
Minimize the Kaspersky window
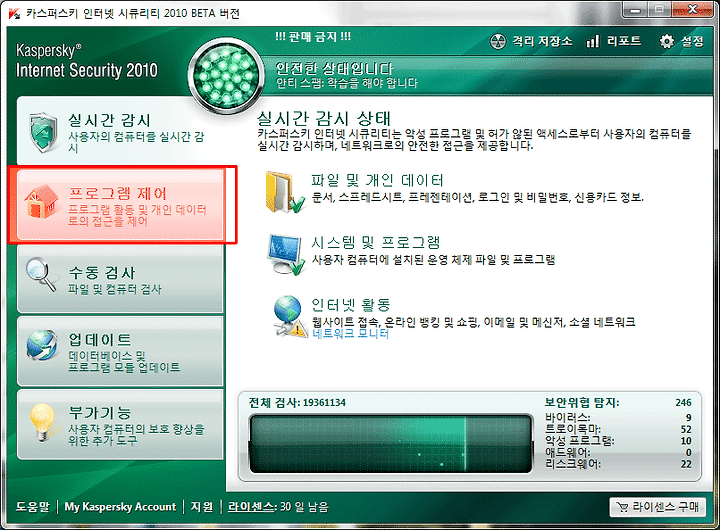tap(635, 10)
